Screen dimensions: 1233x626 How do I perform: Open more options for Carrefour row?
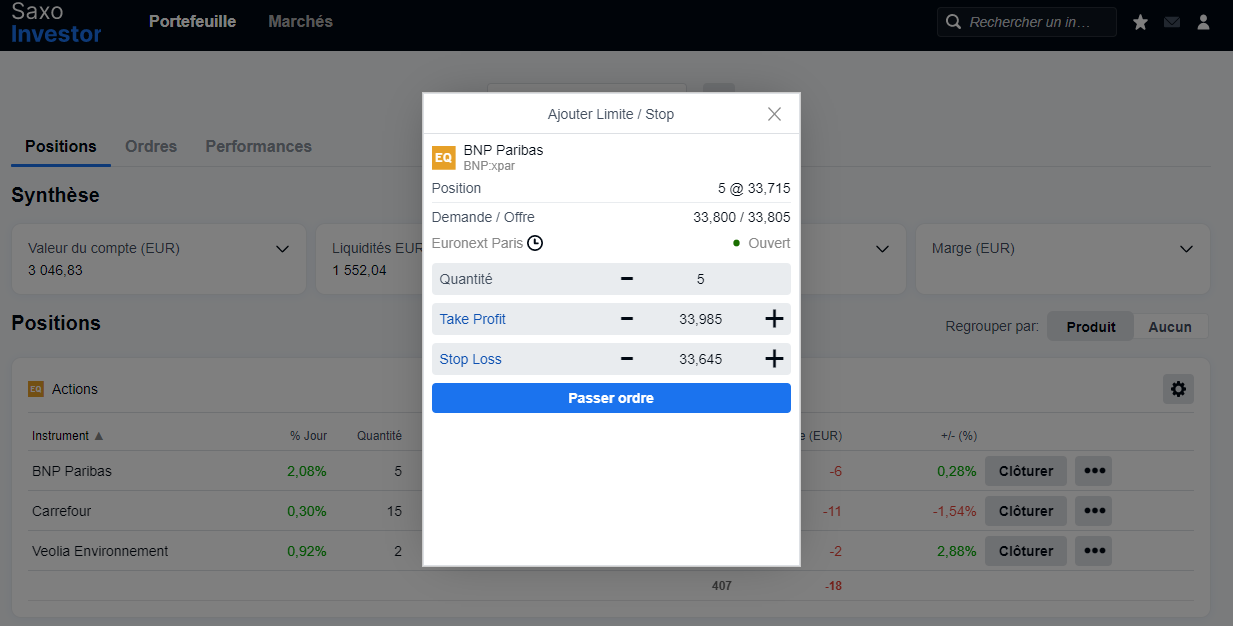tap(1095, 511)
